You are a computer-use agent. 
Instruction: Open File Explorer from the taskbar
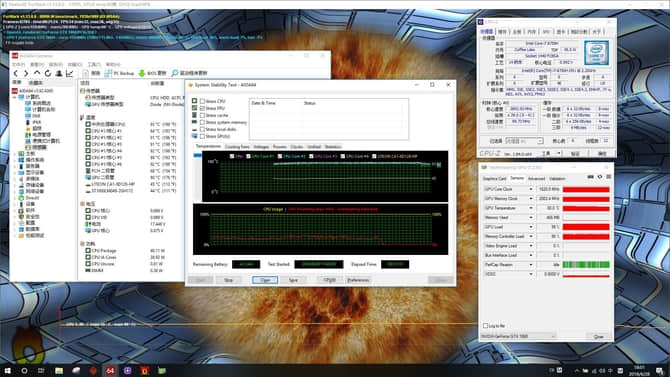click(59, 370)
